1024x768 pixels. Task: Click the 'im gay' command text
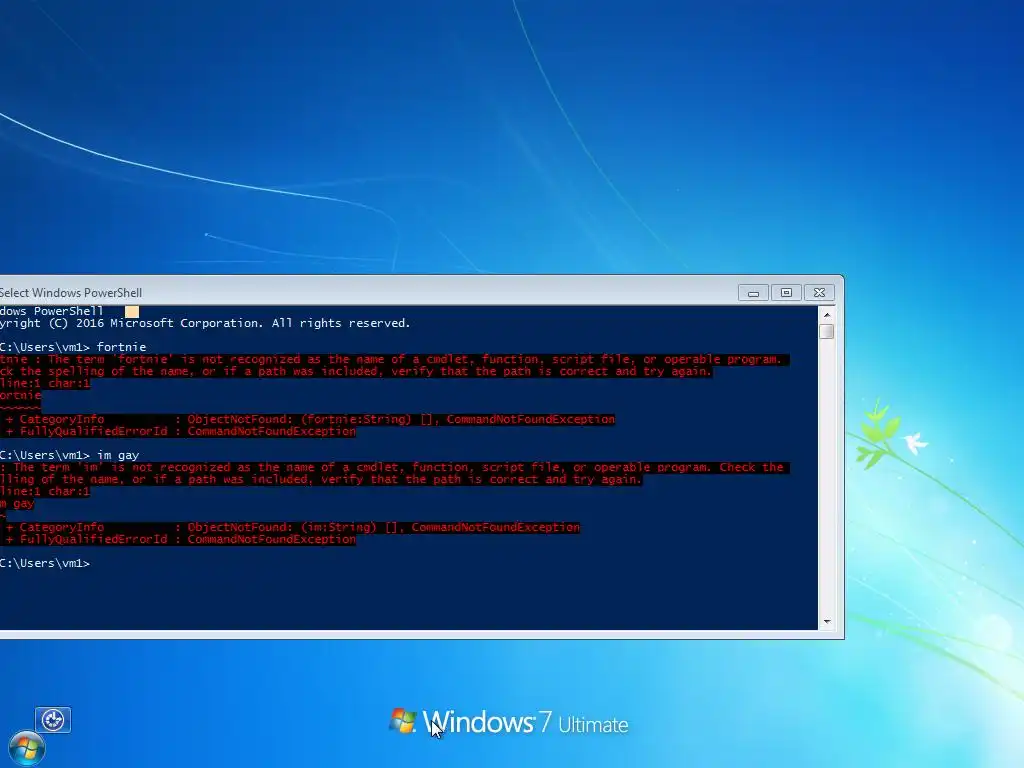tap(118, 455)
